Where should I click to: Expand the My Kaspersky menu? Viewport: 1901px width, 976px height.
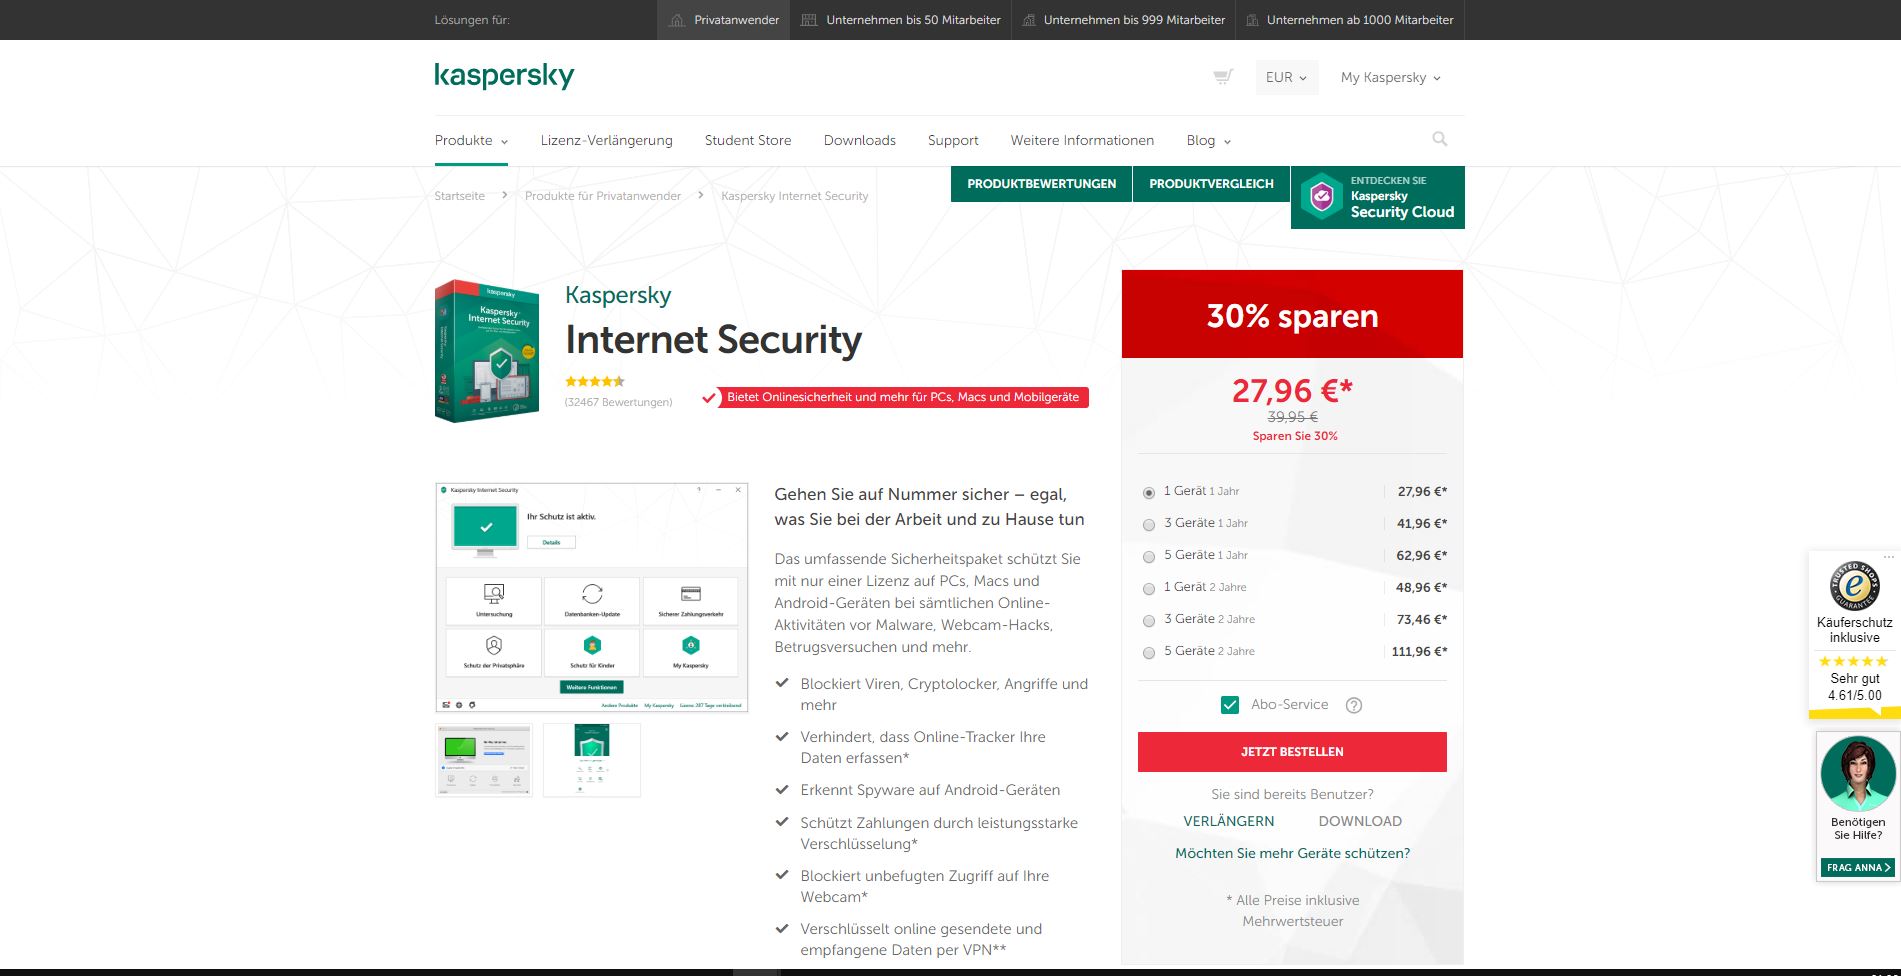(x=1391, y=77)
